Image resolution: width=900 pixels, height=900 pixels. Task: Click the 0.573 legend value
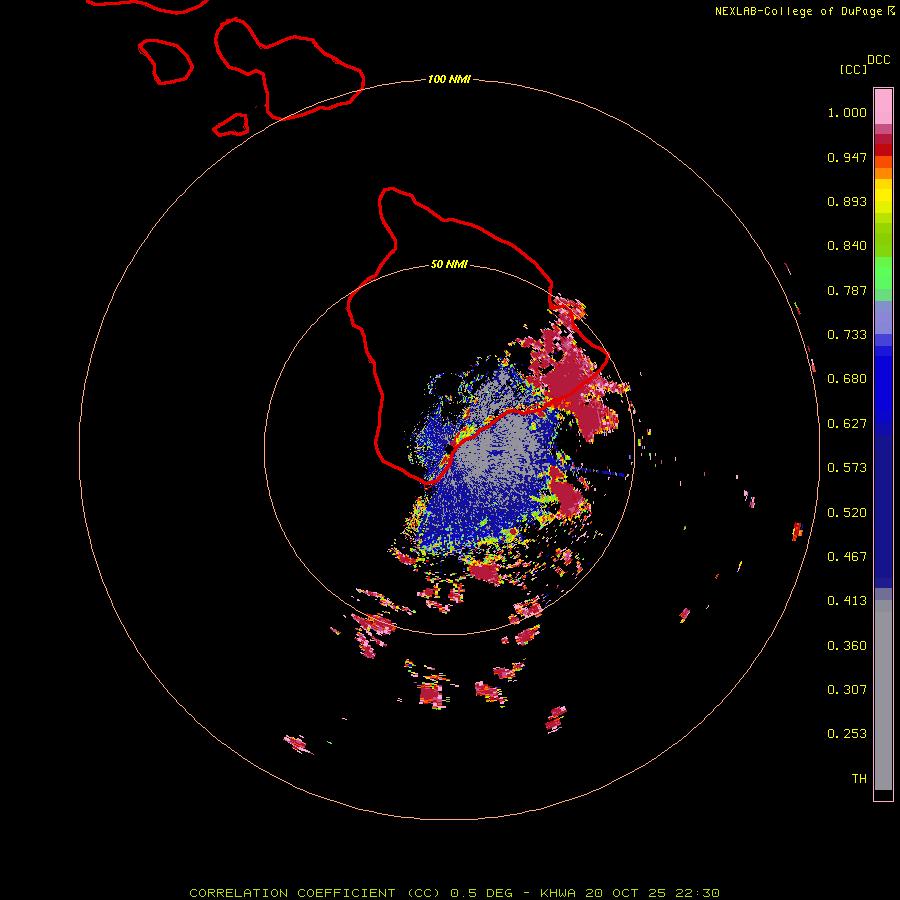coord(847,468)
